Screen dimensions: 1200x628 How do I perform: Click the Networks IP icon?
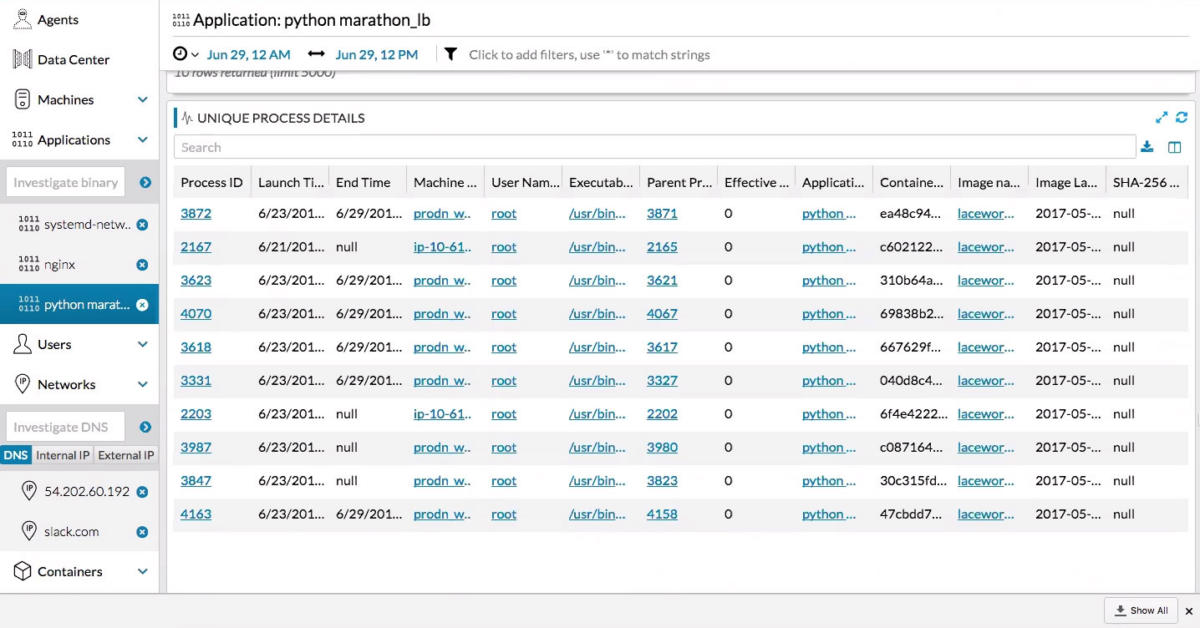pyautogui.click(x=22, y=384)
